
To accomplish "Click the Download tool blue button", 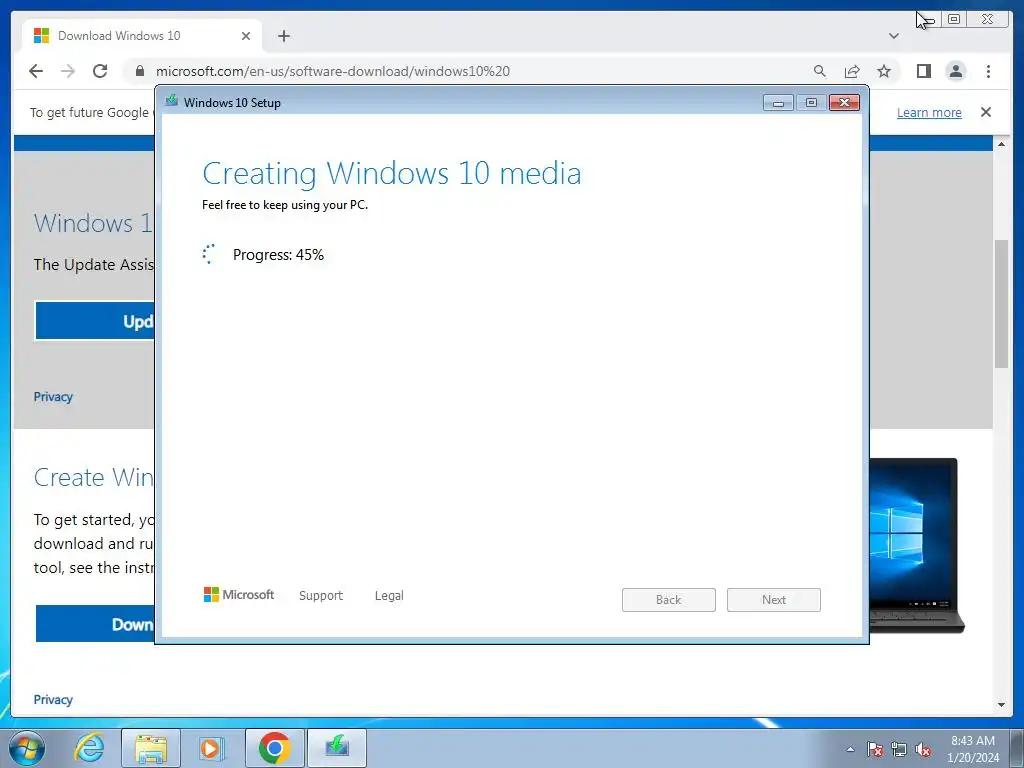I will [x=95, y=624].
